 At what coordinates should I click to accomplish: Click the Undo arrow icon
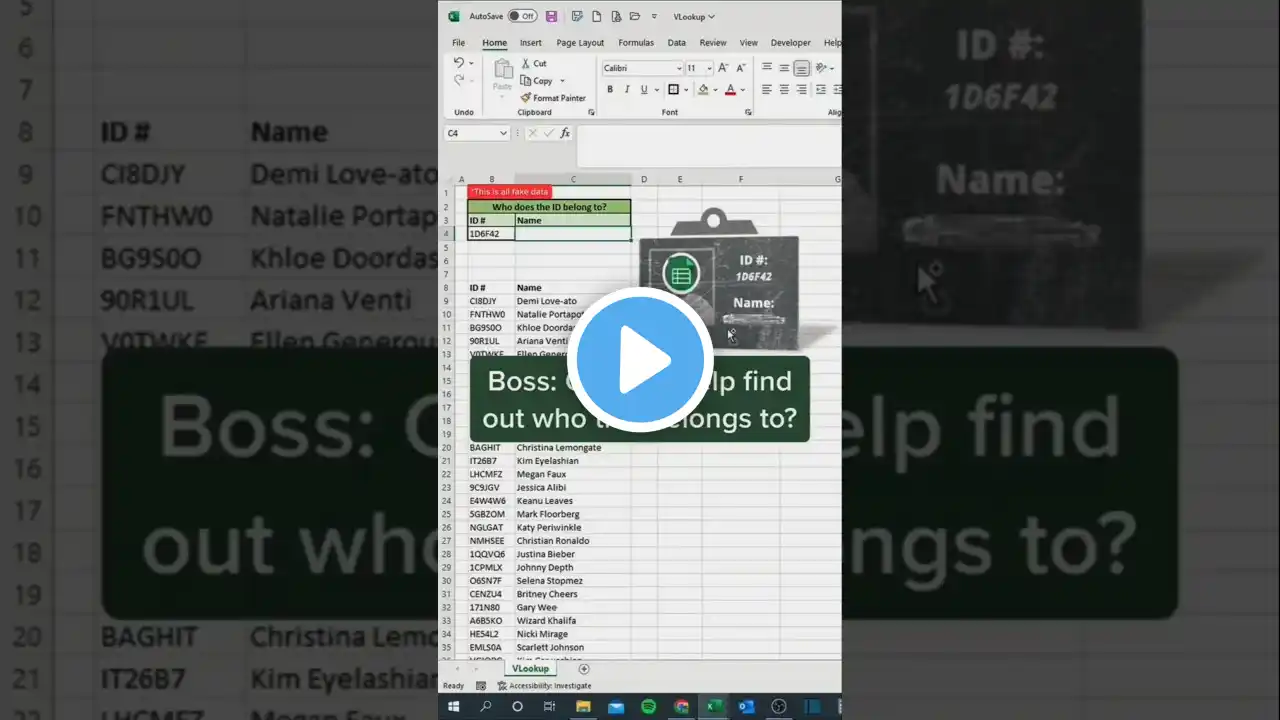click(459, 63)
